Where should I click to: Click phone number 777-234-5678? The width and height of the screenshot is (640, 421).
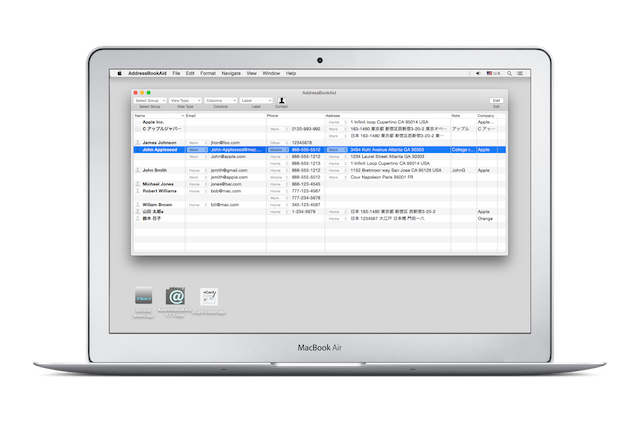click(306, 198)
